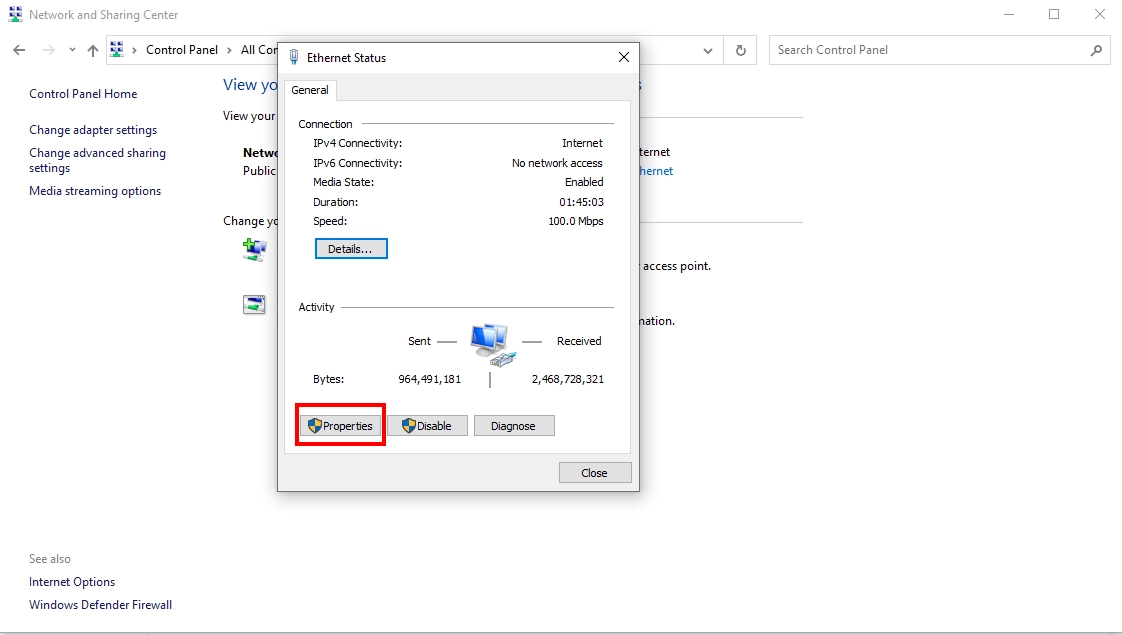Close the Ethernet Status dialog via Close button
Screen dimensions: 1122x635
point(594,473)
